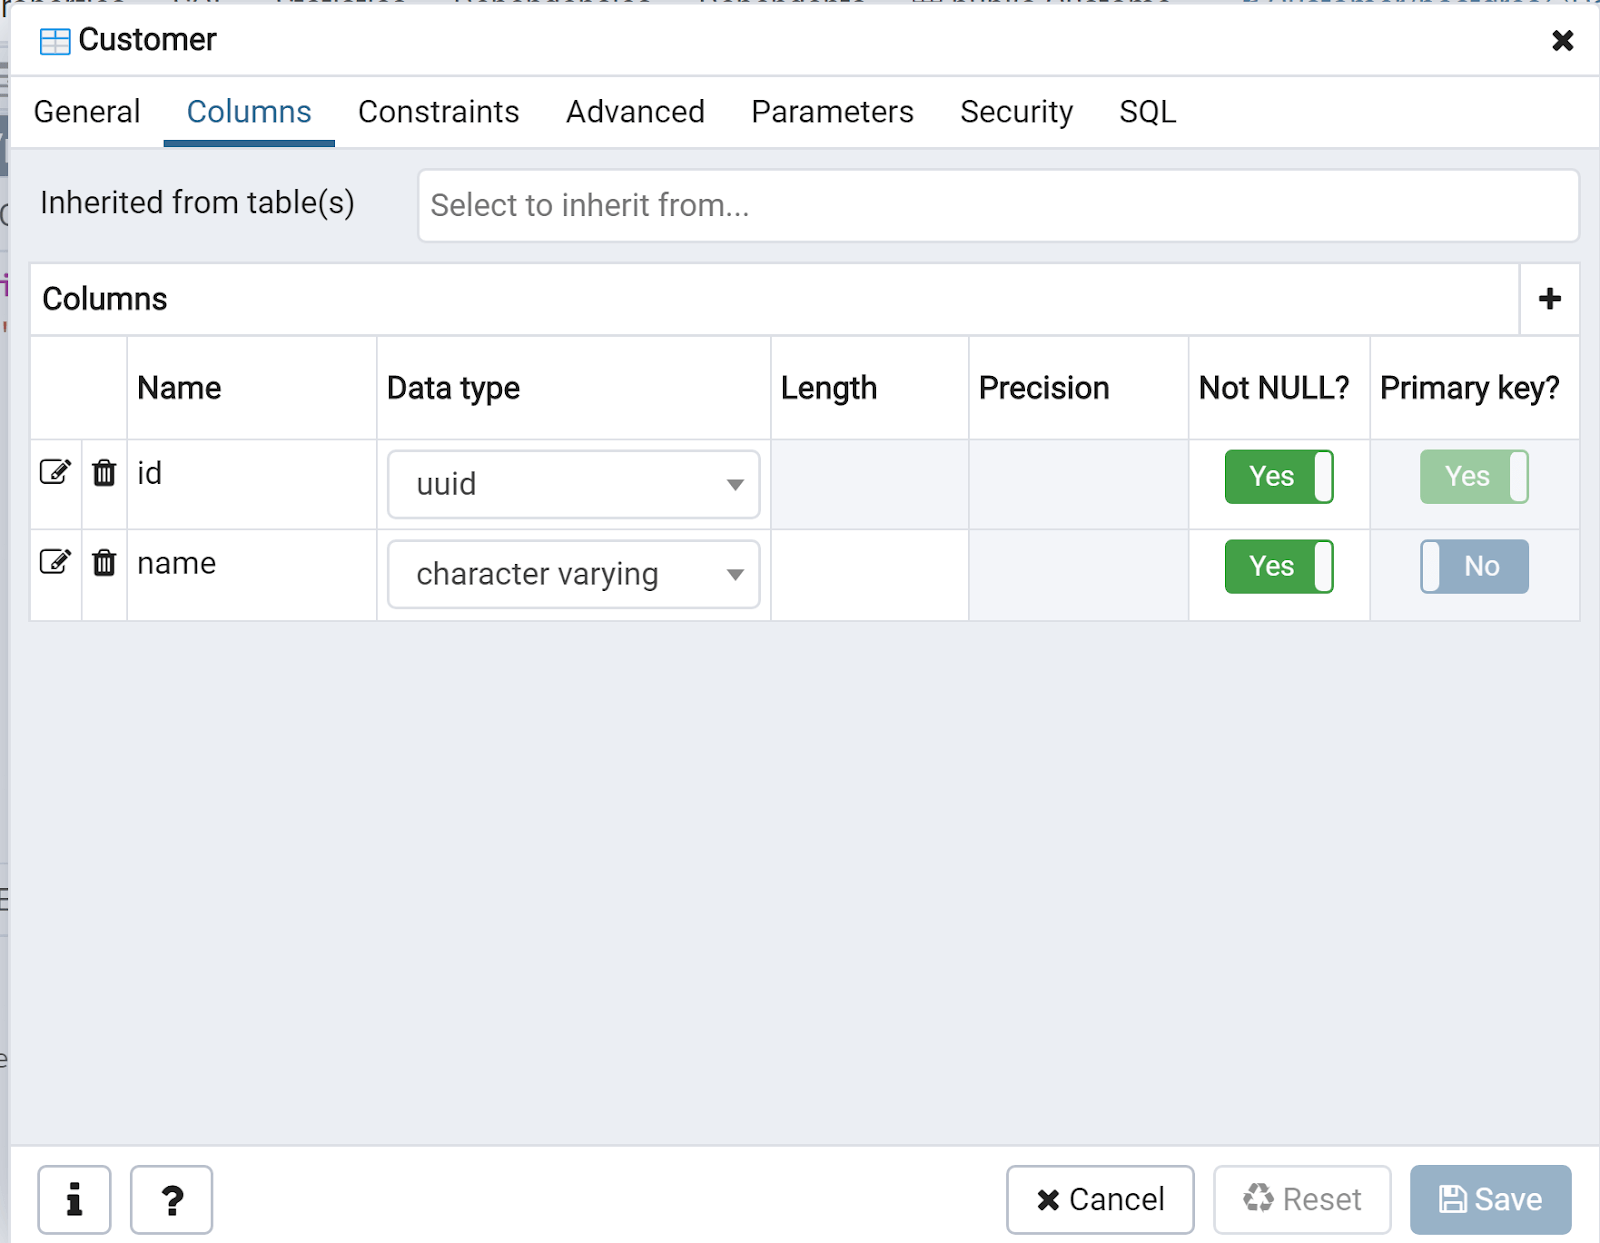Screen dimensions: 1600x1243
Task: Switch to the Constraints tab
Action: tap(438, 112)
